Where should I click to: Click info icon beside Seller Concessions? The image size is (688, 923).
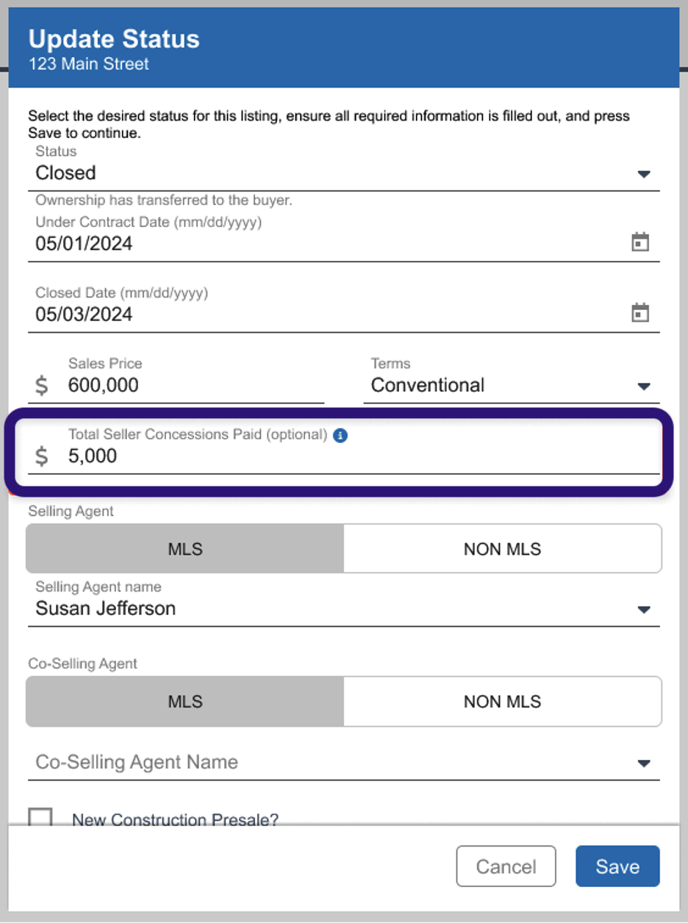[340, 435]
